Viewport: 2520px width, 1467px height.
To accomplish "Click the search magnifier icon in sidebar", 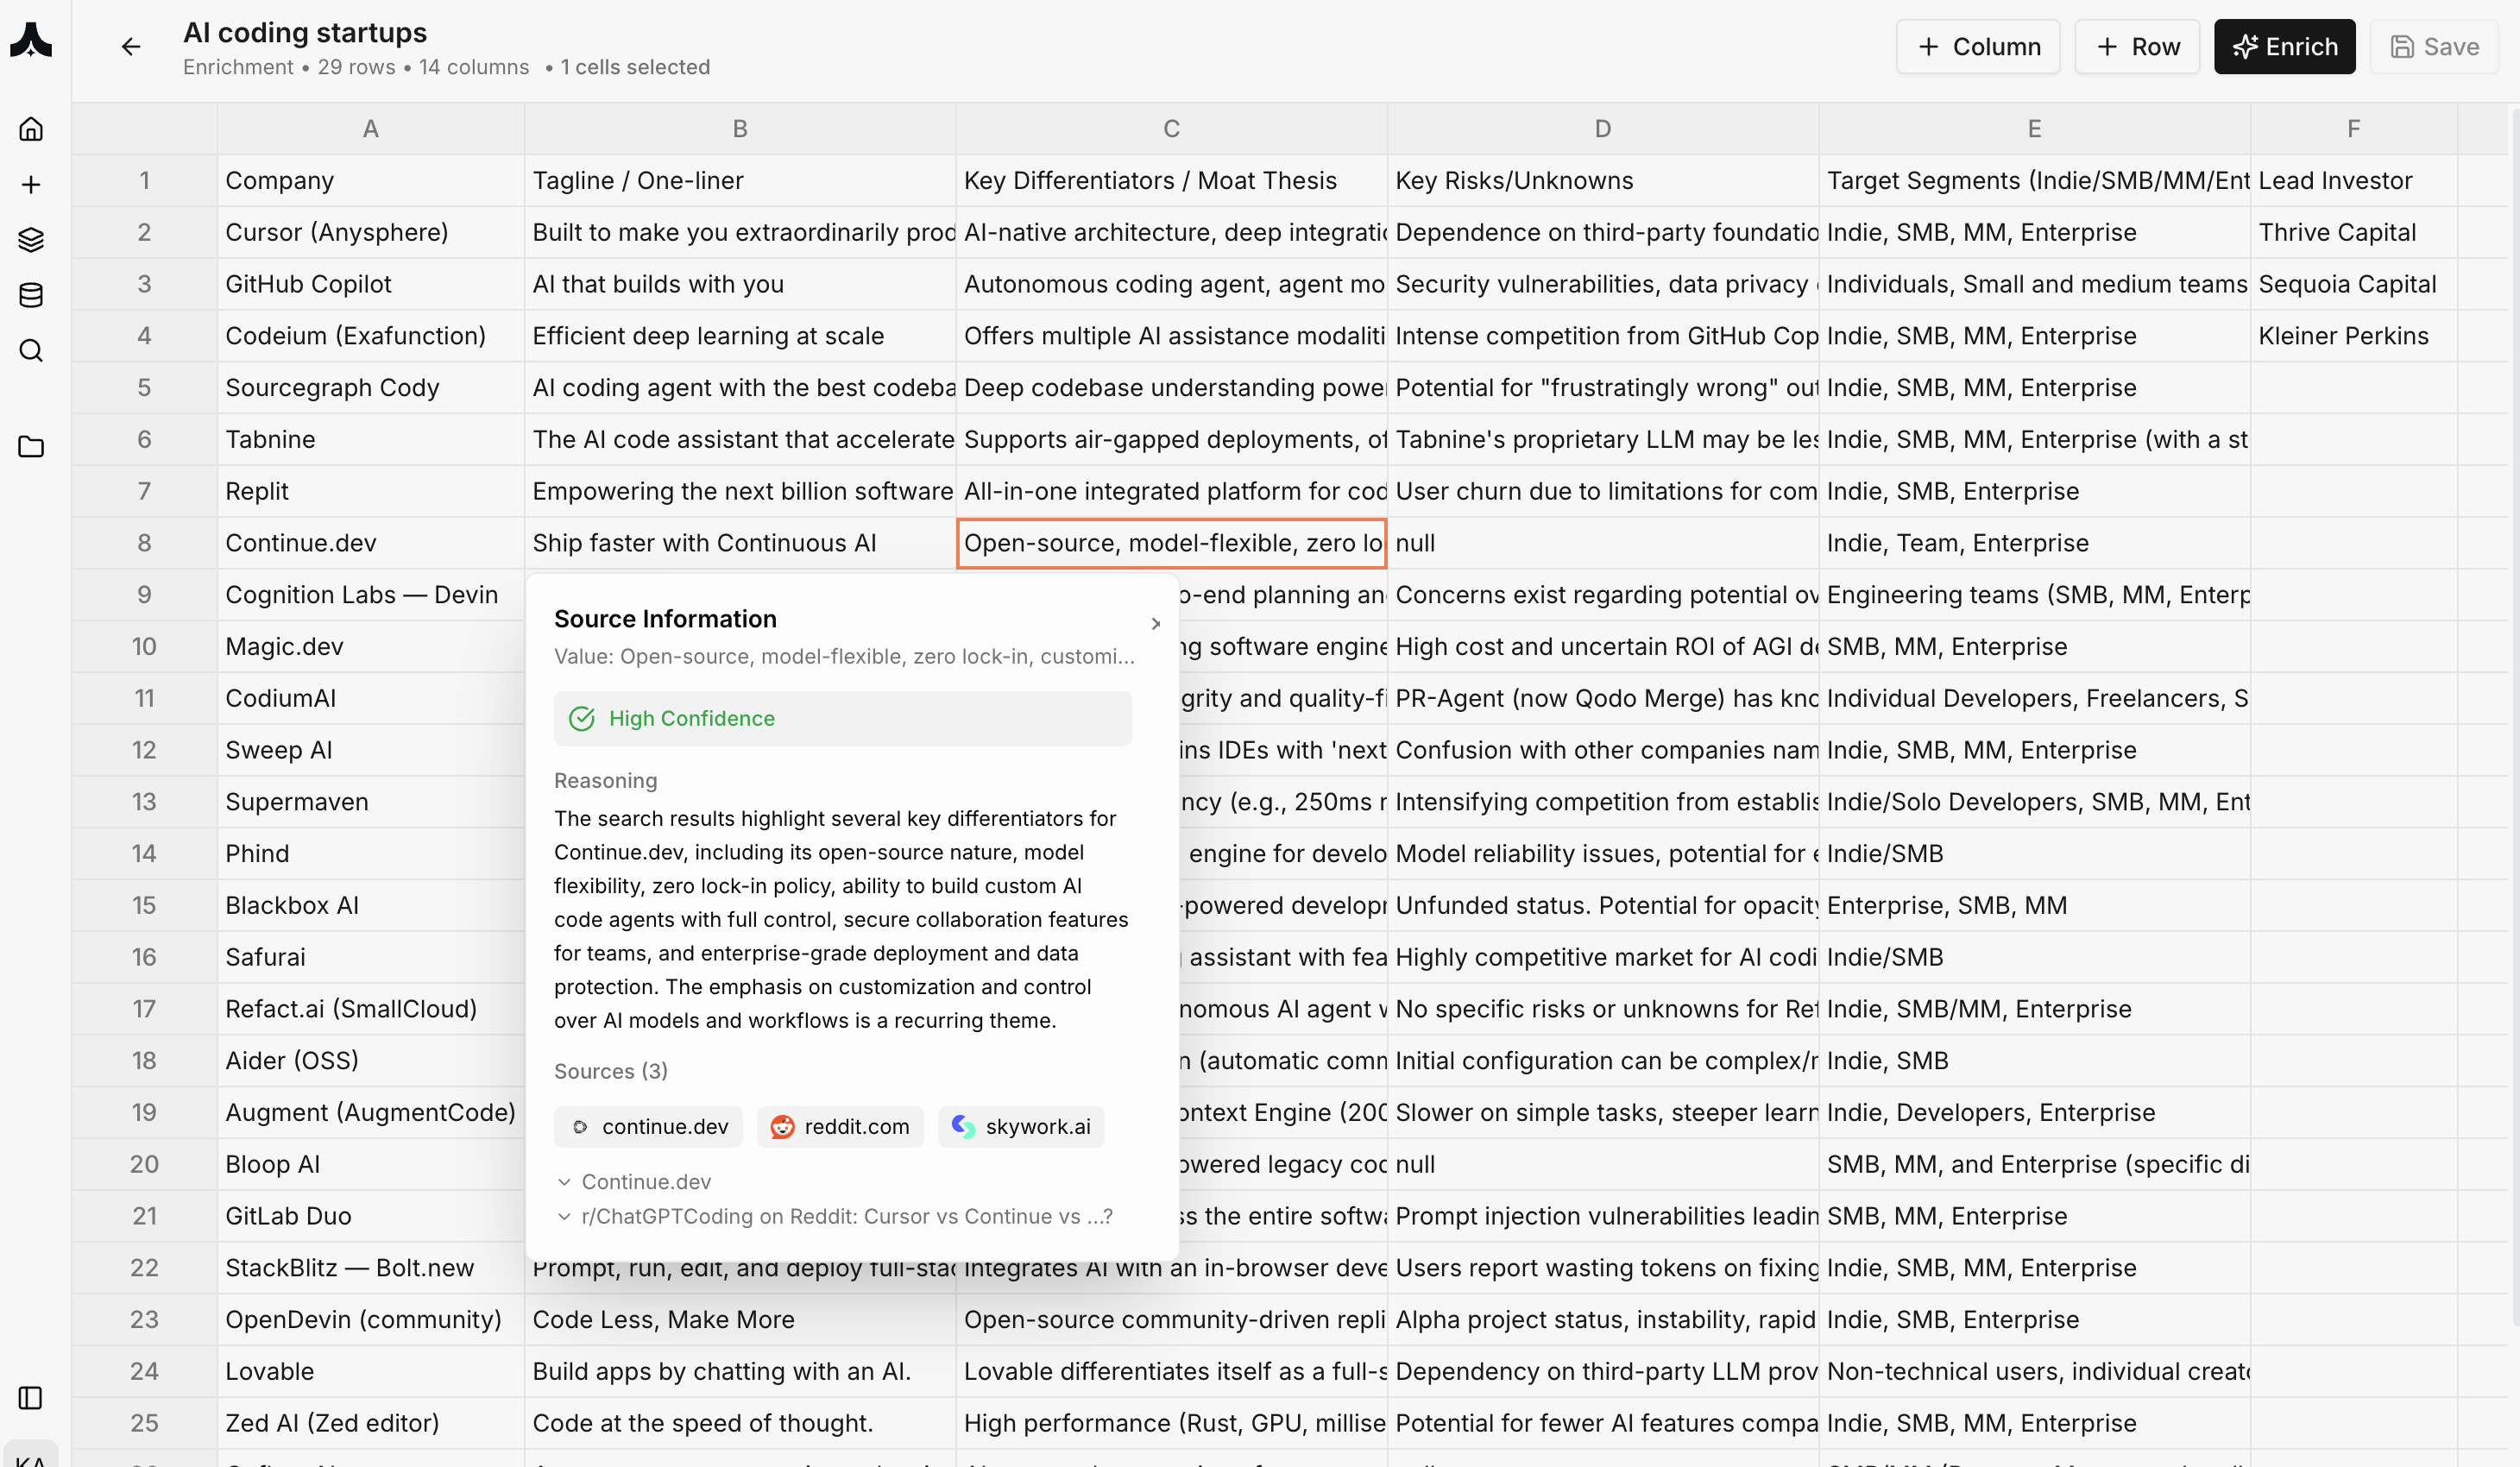I will point(31,351).
